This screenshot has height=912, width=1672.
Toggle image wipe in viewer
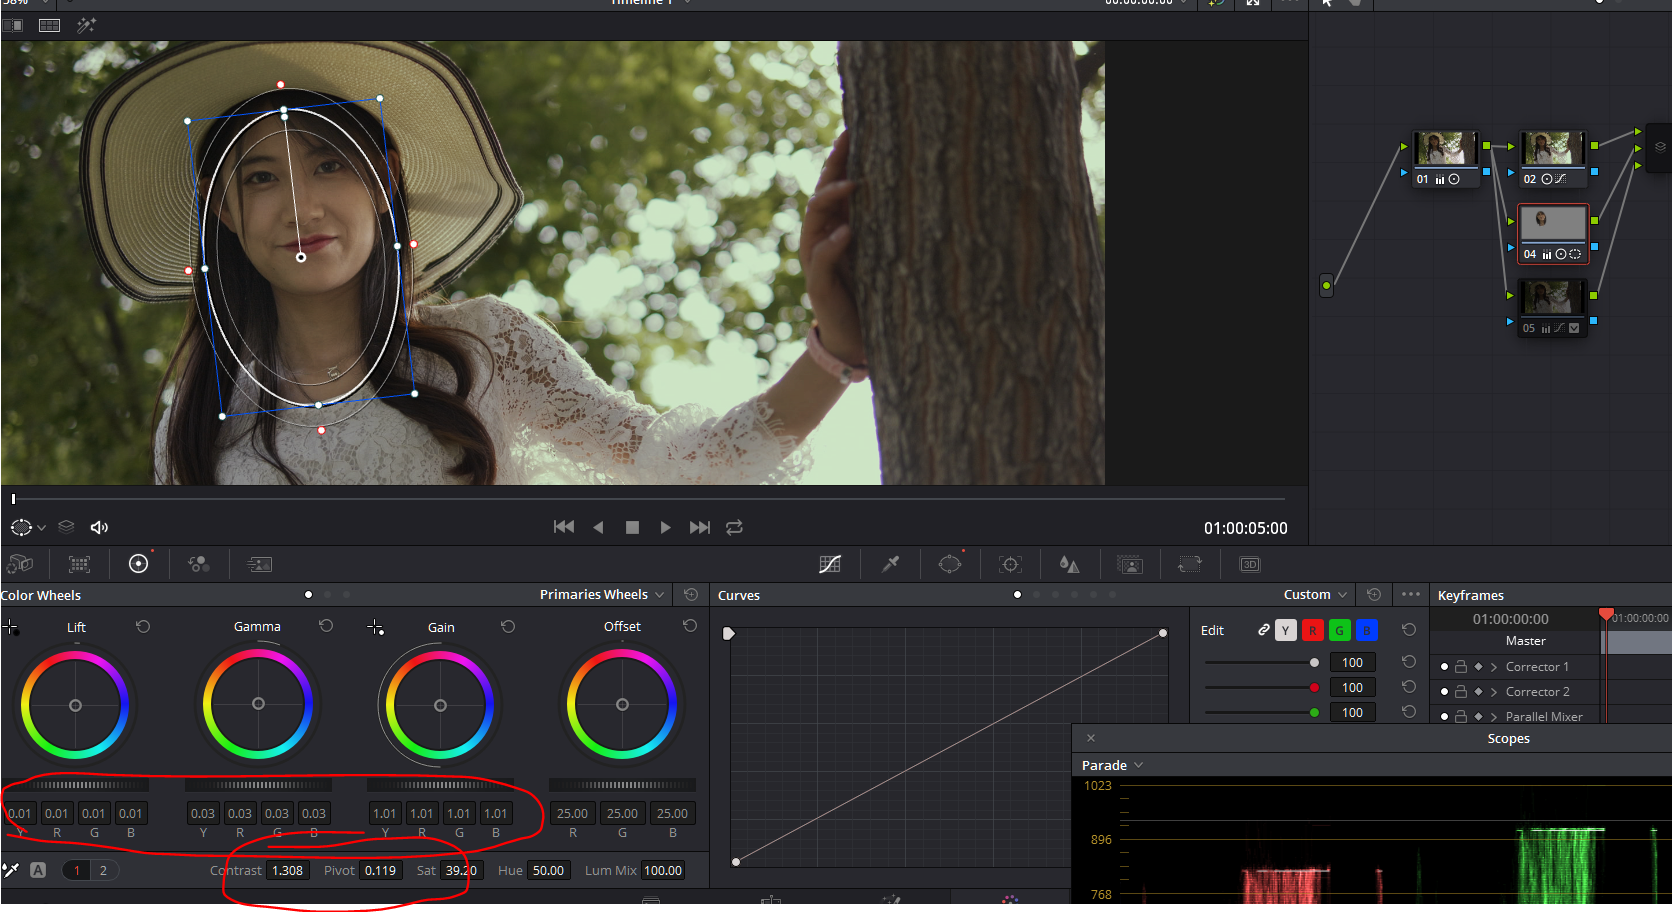(13, 25)
